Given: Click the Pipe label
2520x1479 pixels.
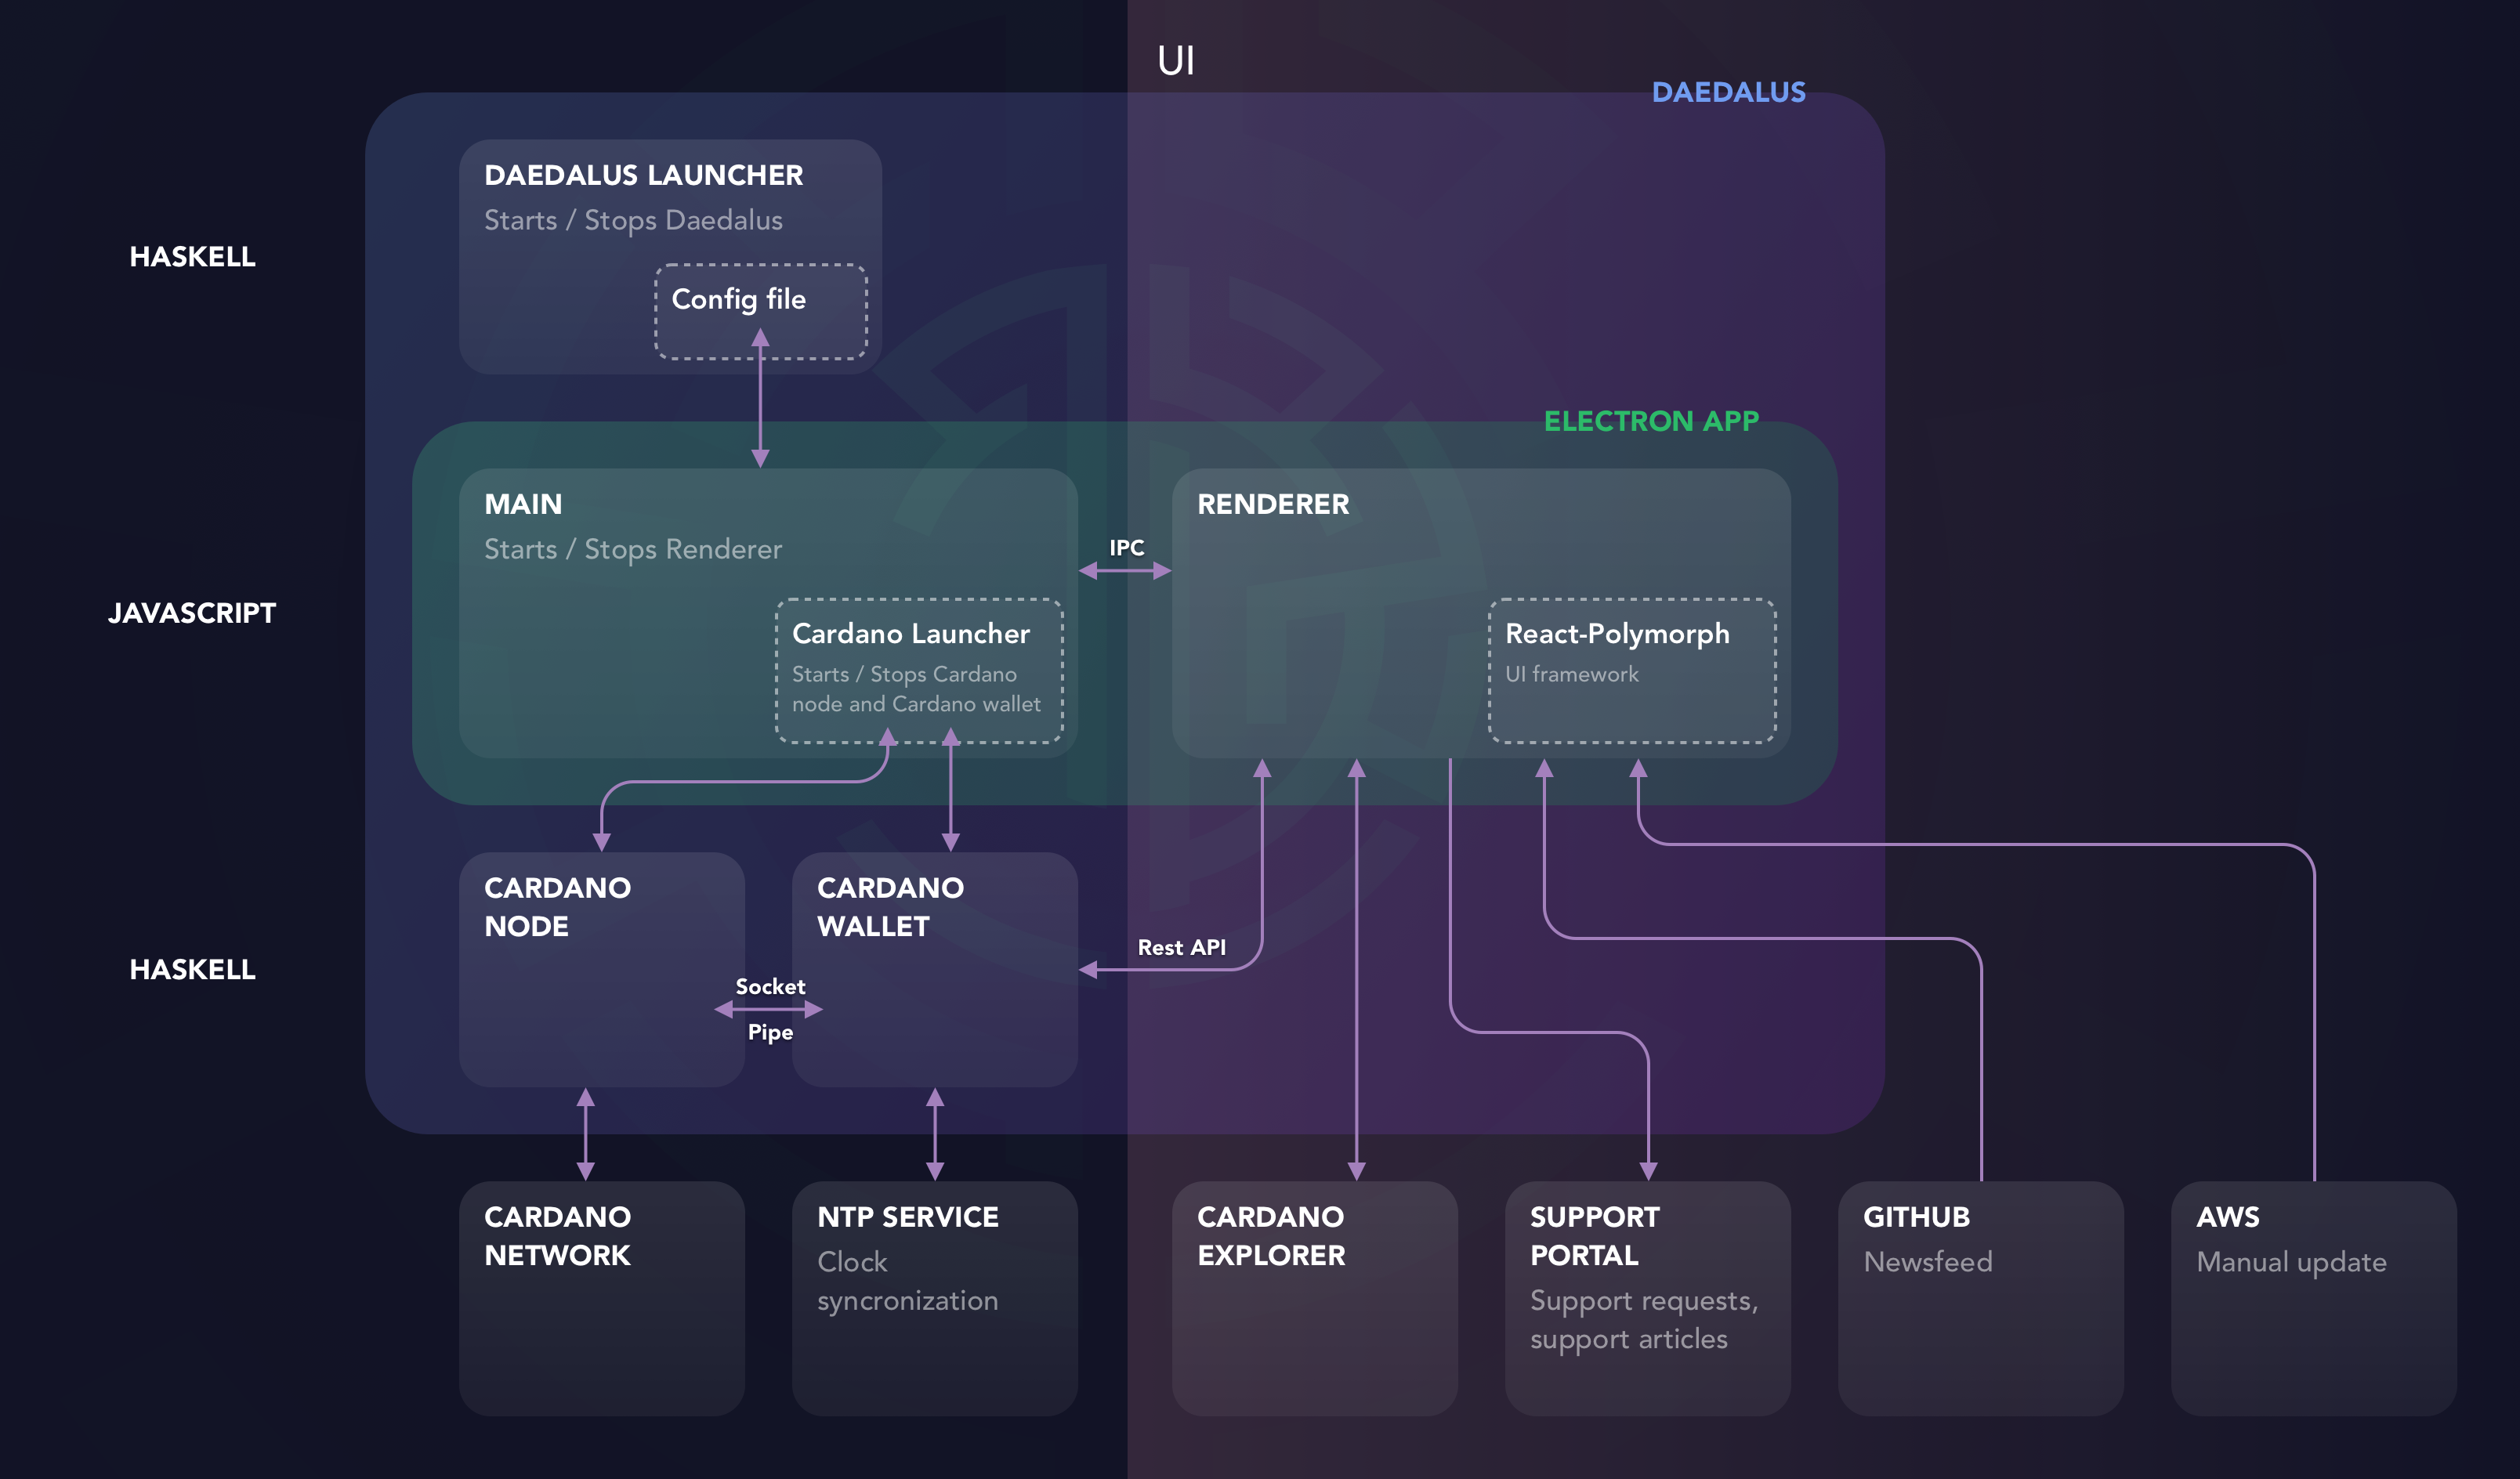Looking at the screenshot, I should point(770,1032).
